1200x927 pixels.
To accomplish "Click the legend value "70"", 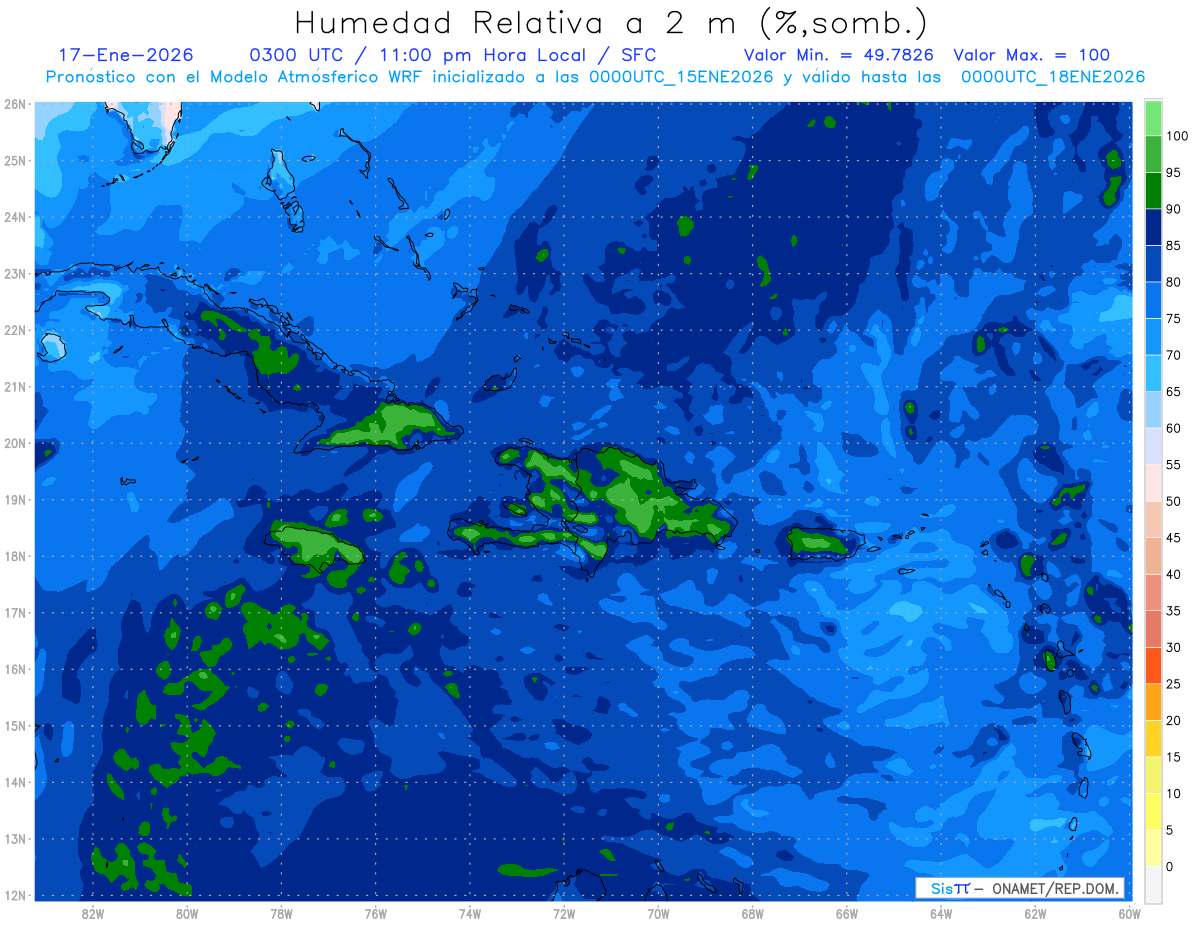I will coord(1172,355).
